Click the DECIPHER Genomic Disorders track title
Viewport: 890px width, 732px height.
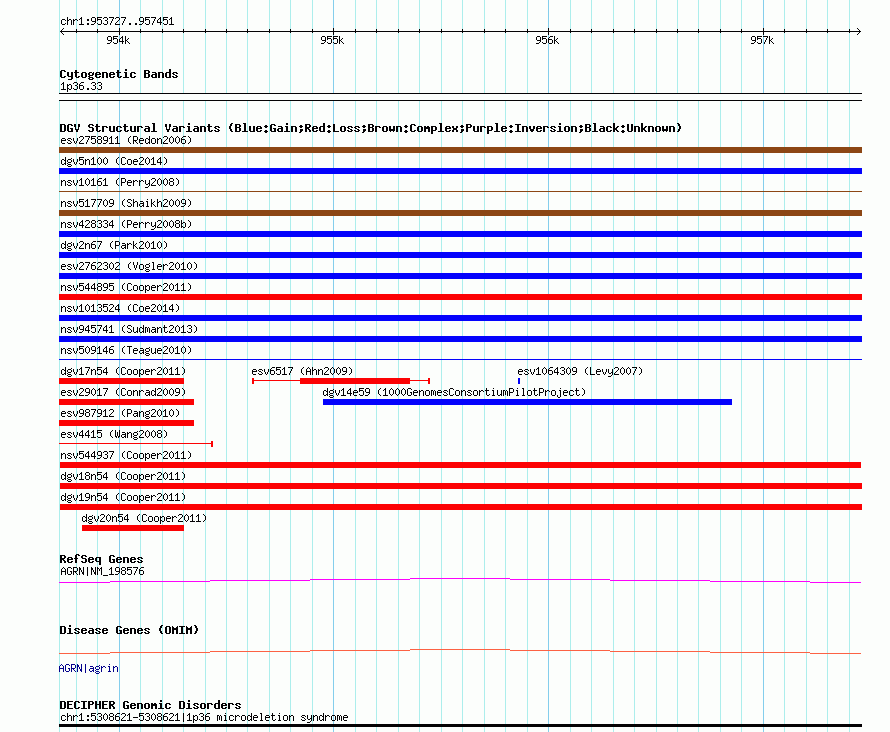(150, 705)
